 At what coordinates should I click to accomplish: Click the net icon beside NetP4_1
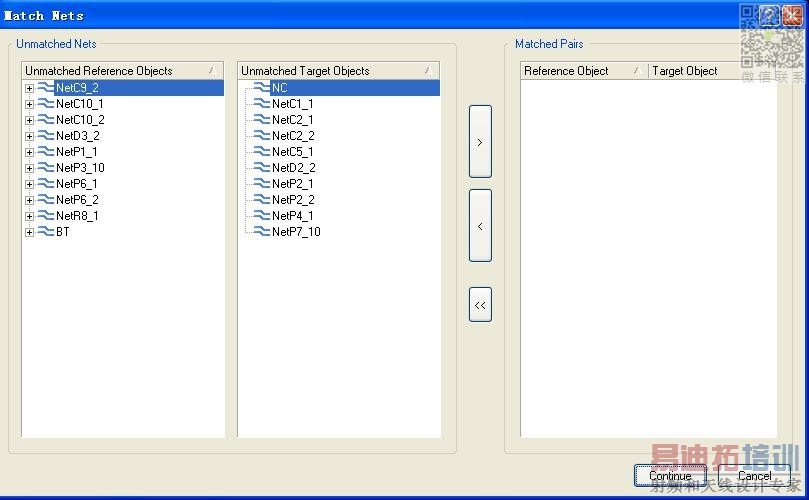coord(262,215)
